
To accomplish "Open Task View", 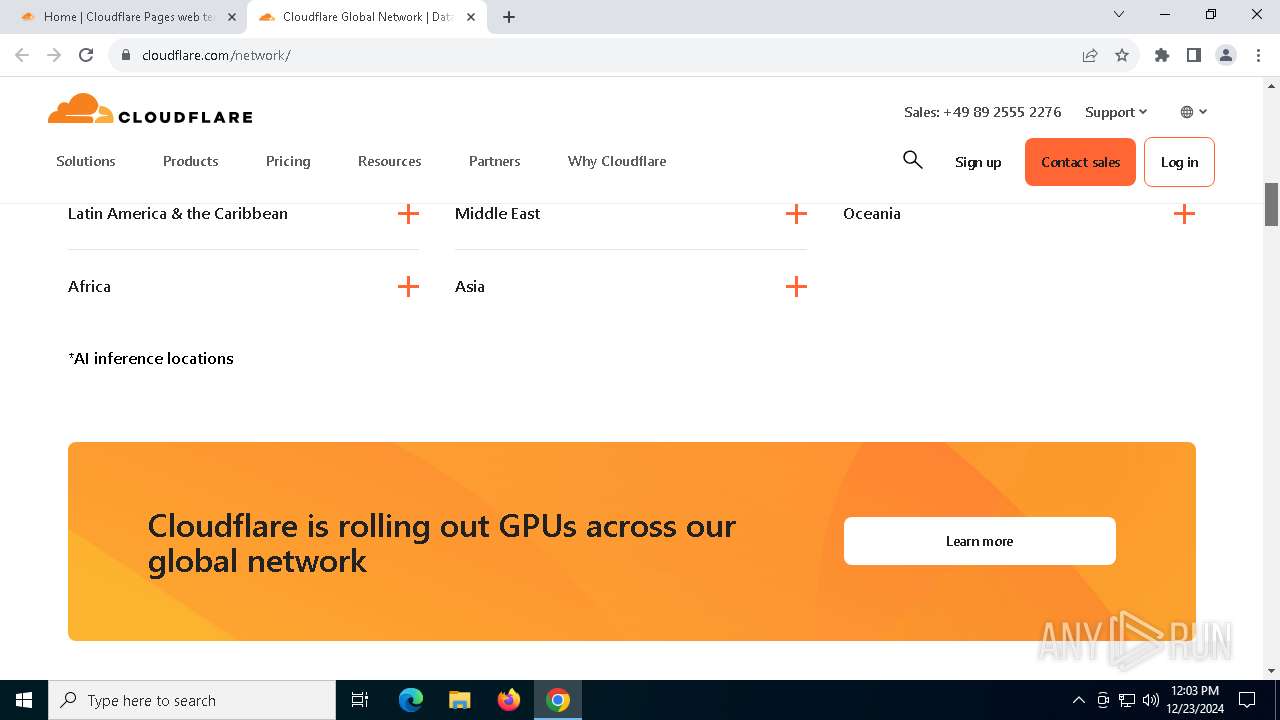I will click(x=360, y=700).
